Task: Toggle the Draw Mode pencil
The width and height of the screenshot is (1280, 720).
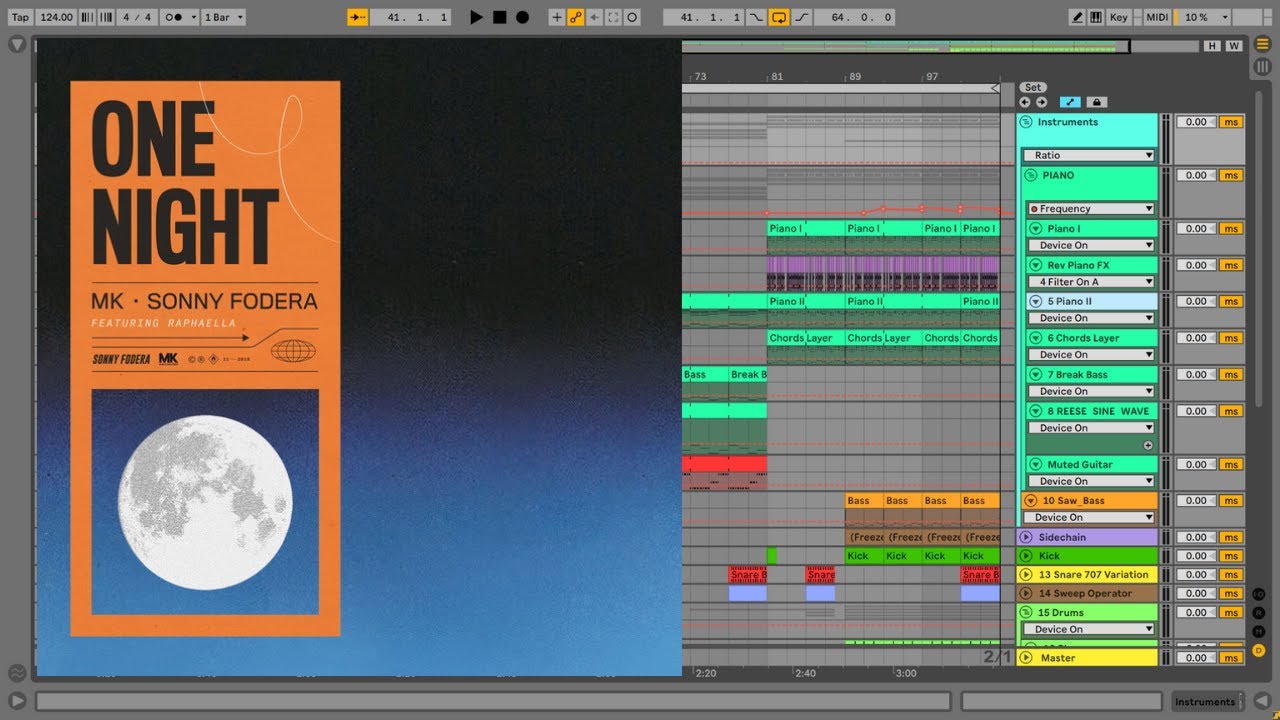Action: point(1077,17)
